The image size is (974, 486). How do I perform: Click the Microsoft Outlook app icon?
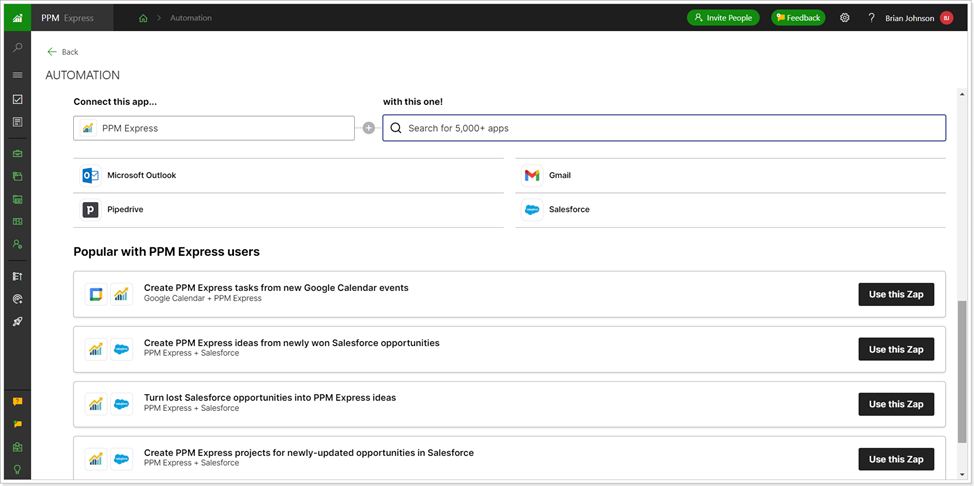pos(91,176)
